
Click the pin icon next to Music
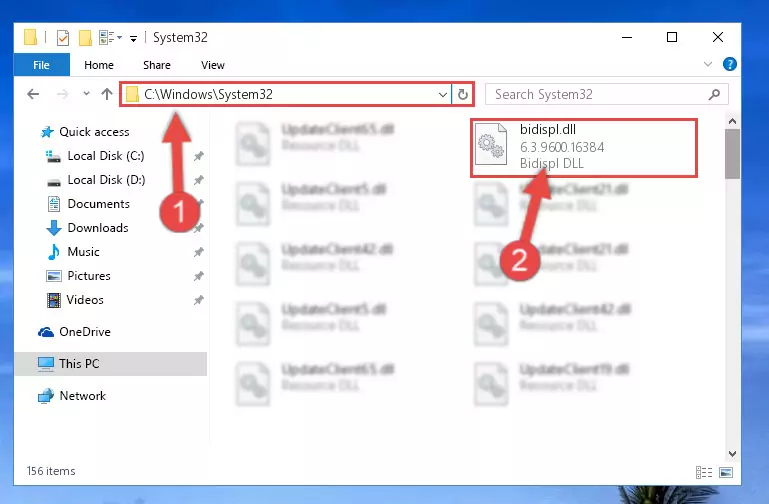click(x=199, y=252)
